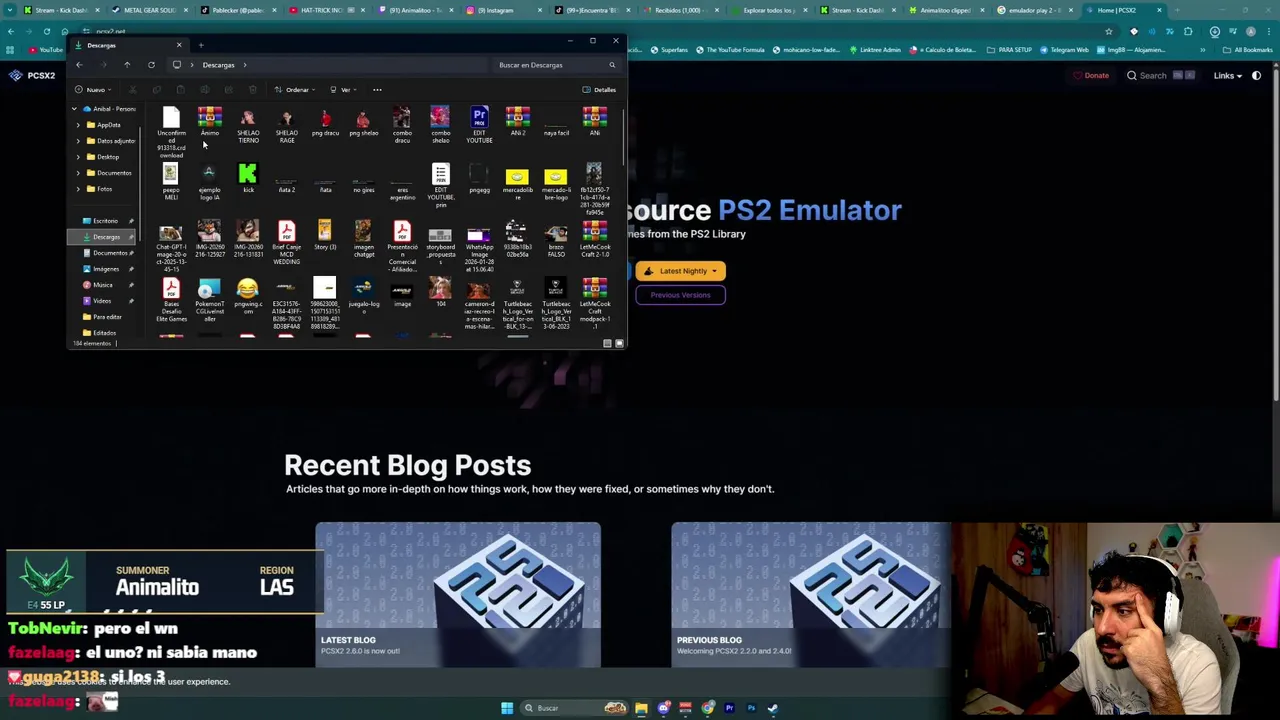Open File Explorer from the taskbar

641,708
